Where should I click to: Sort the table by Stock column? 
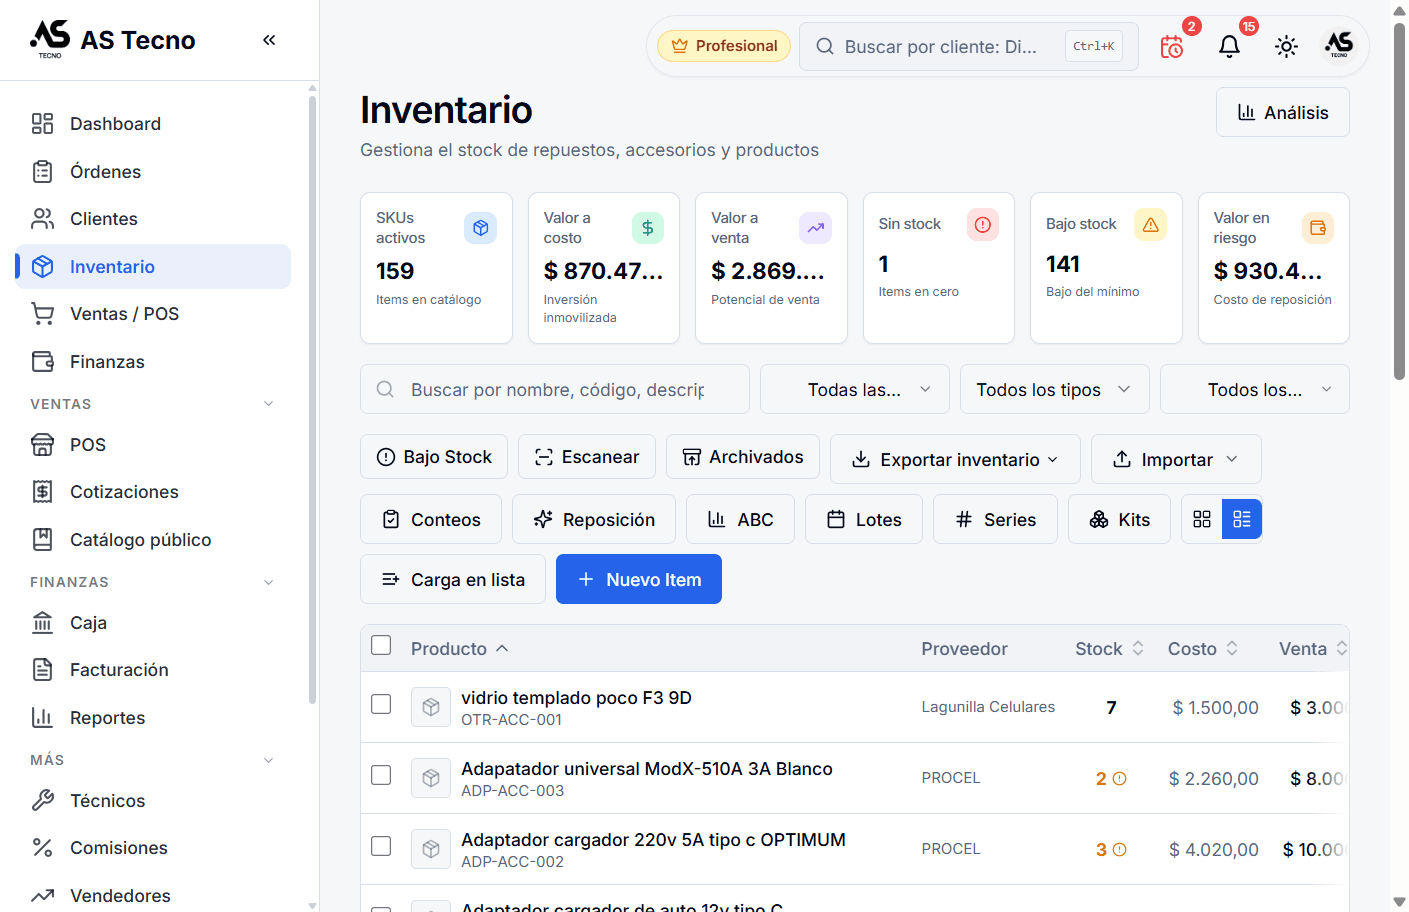pos(1109,649)
